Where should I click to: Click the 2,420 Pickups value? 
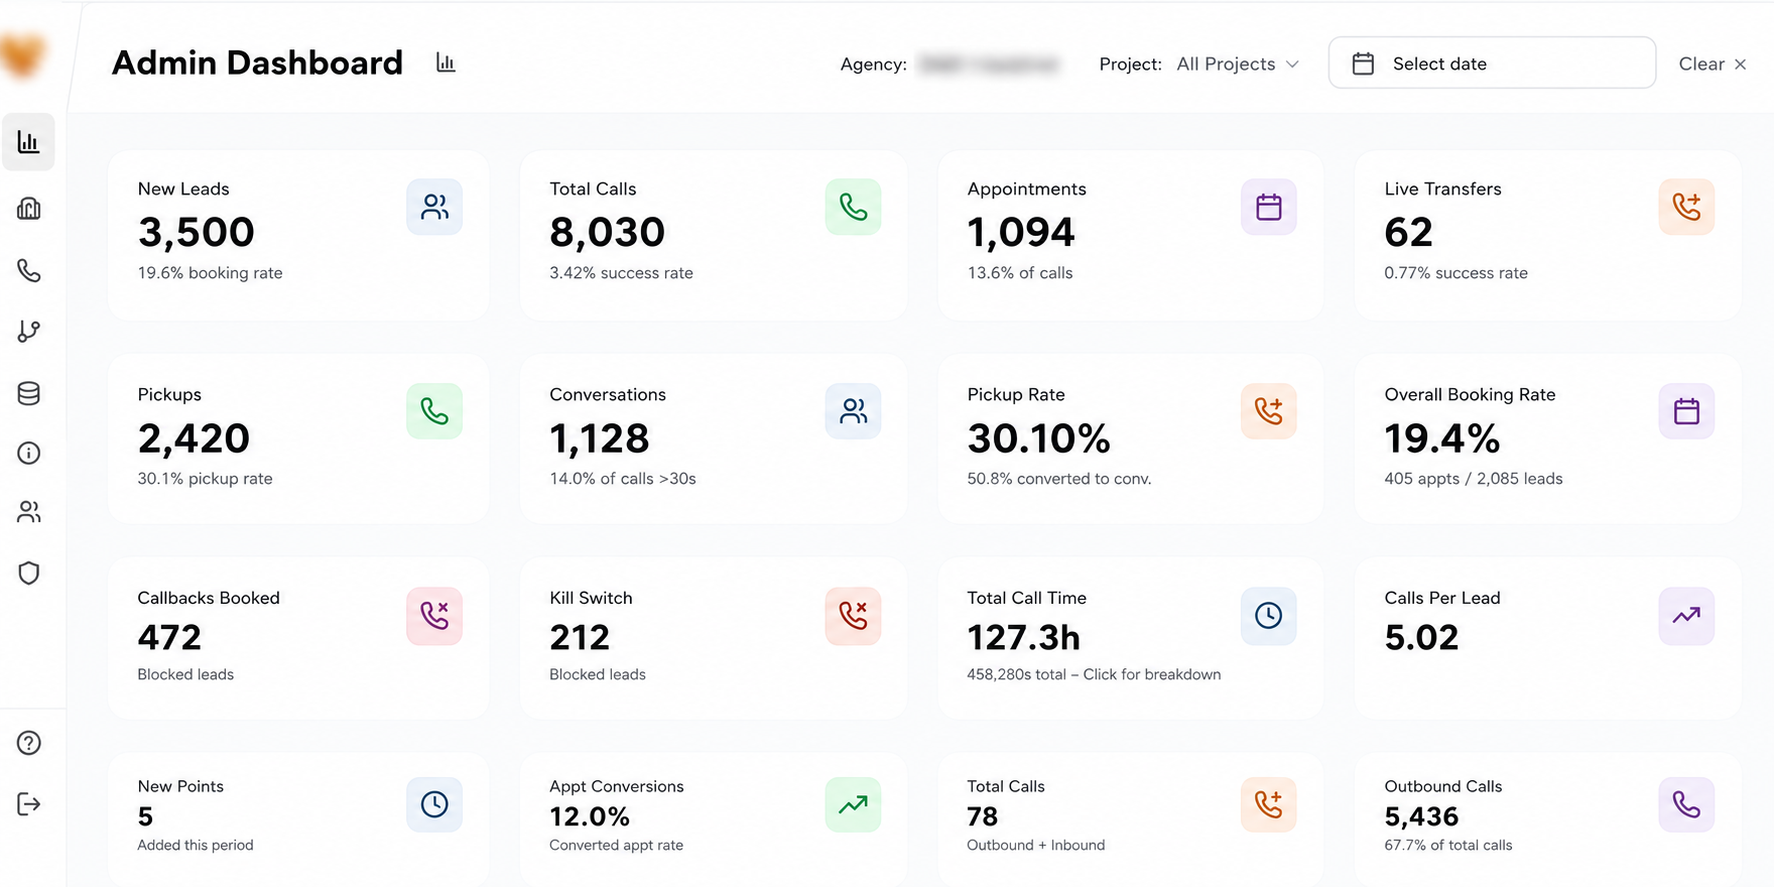(194, 438)
